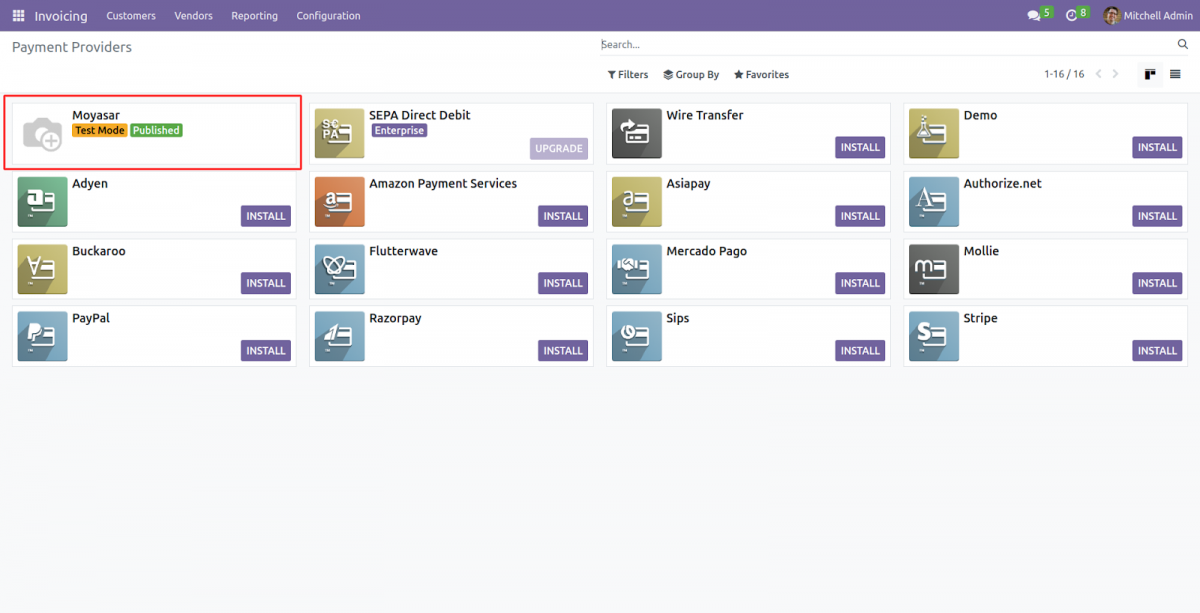Select the PayPal provider logo

pyautogui.click(x=42, y=336)
